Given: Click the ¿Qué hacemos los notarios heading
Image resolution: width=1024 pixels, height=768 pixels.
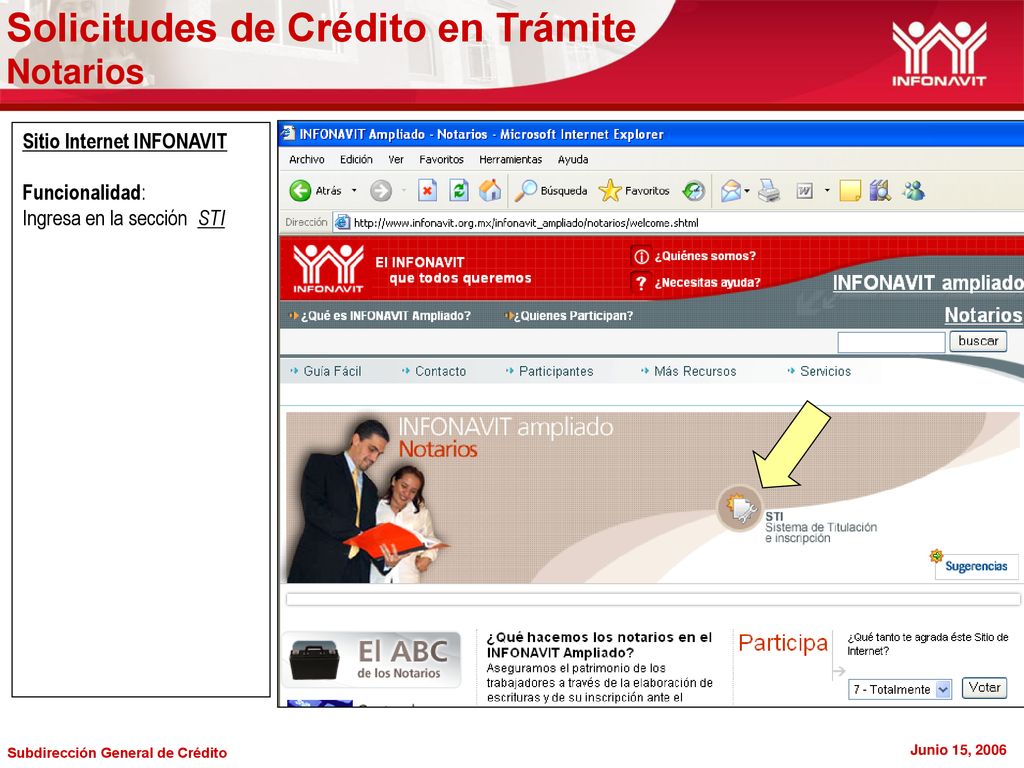Looking at the screenshot, I should coord(599,645).
